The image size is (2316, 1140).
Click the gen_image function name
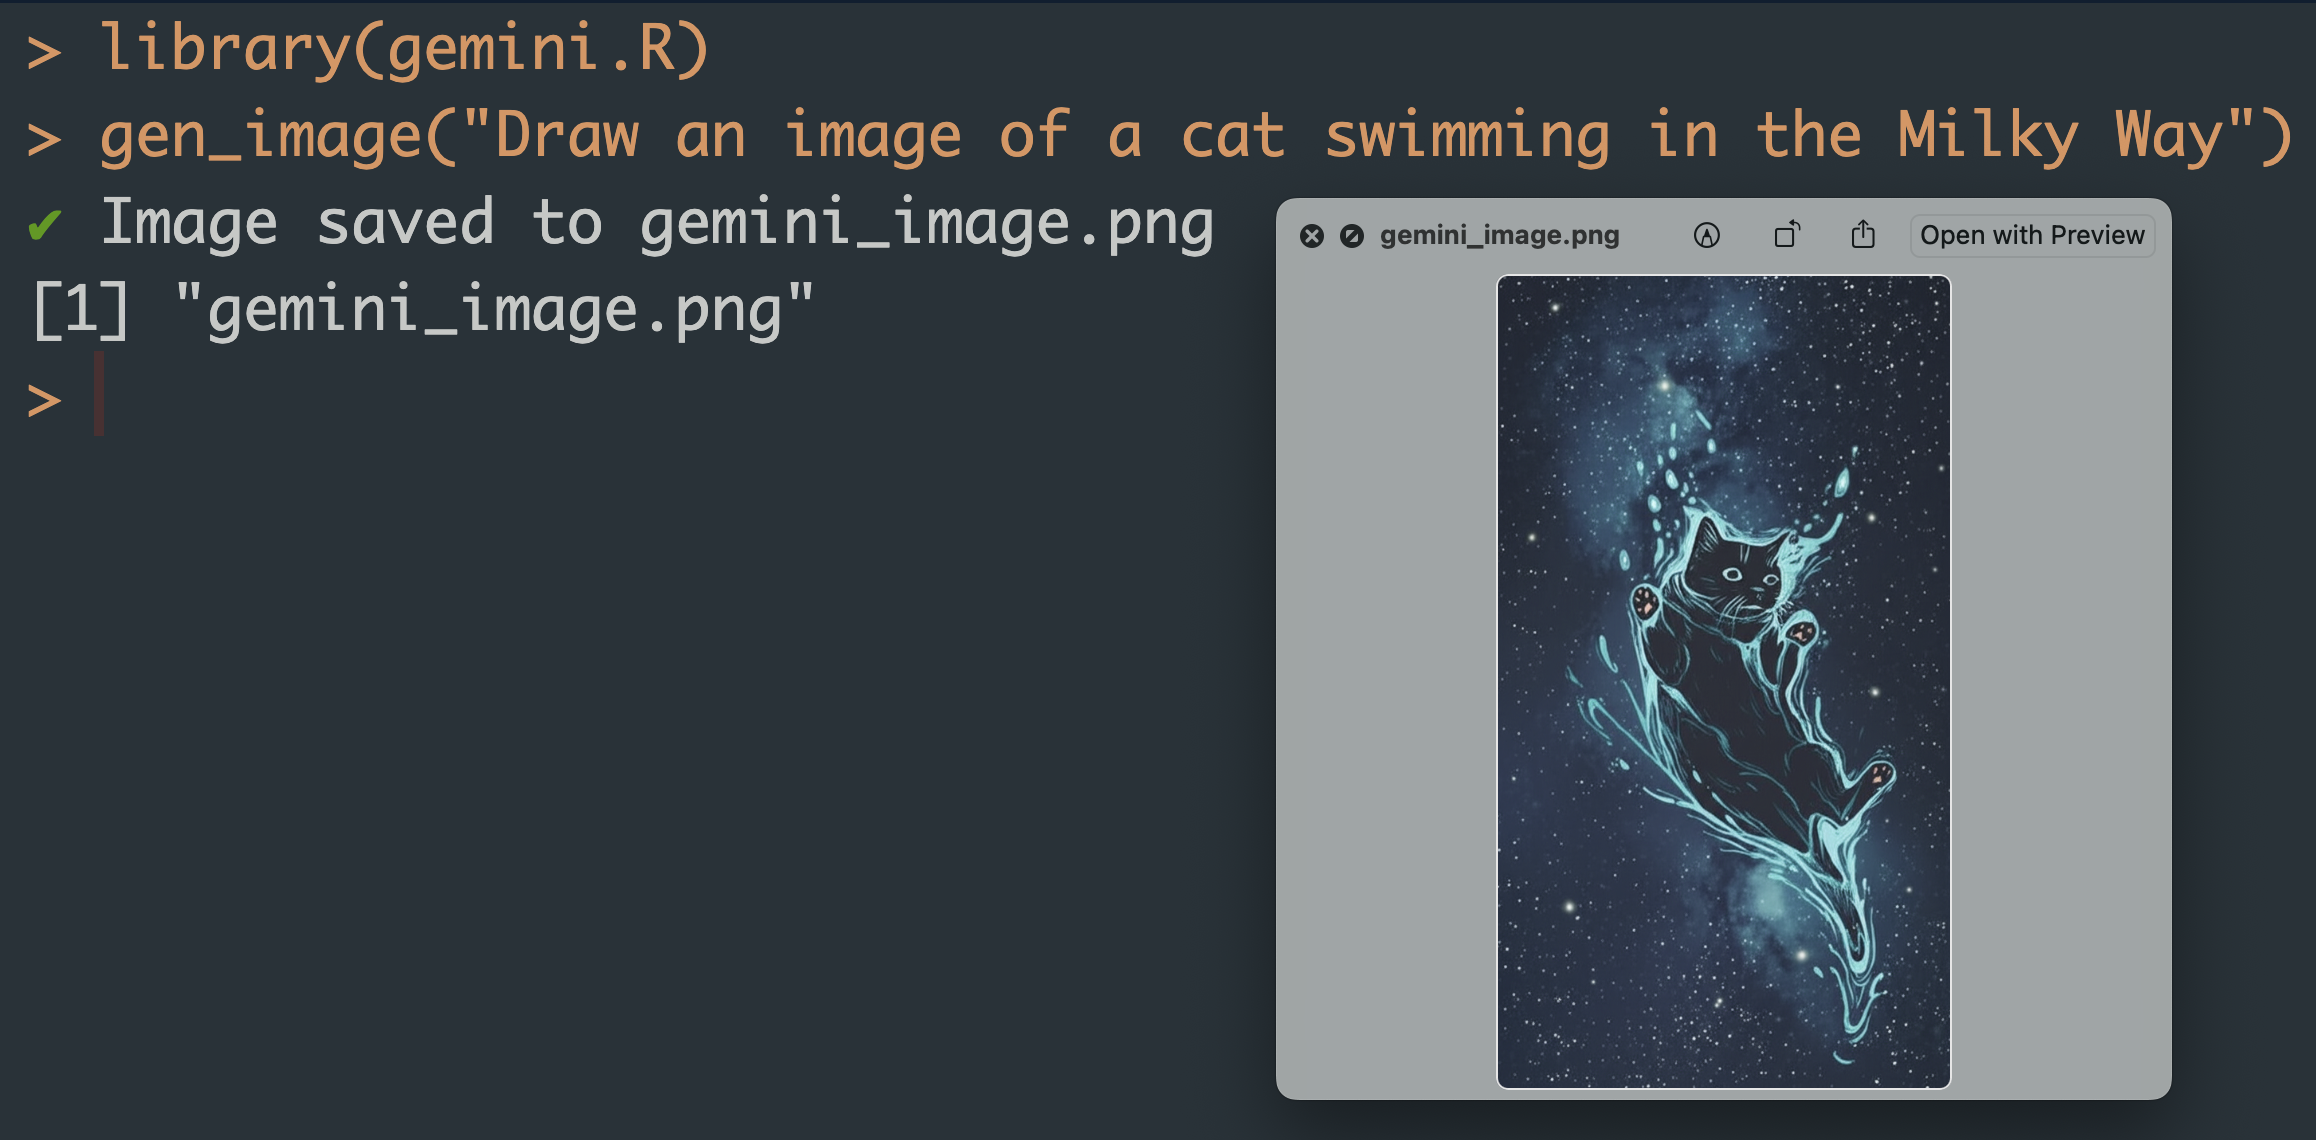coord(262,136)
